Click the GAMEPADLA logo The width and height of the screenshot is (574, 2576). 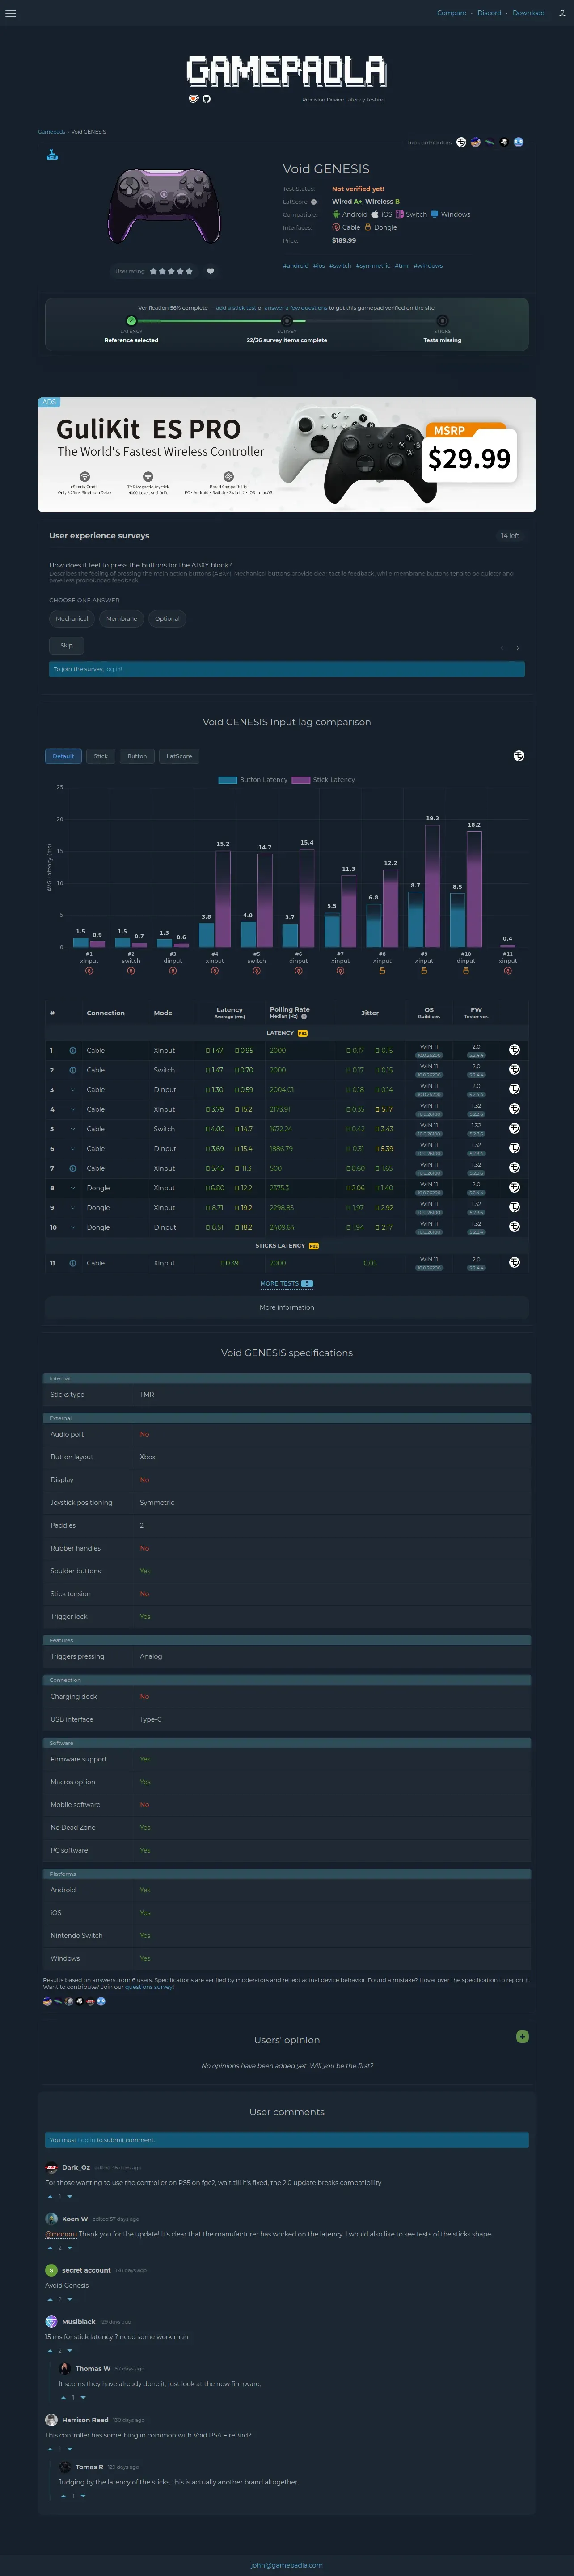(287, 71)
